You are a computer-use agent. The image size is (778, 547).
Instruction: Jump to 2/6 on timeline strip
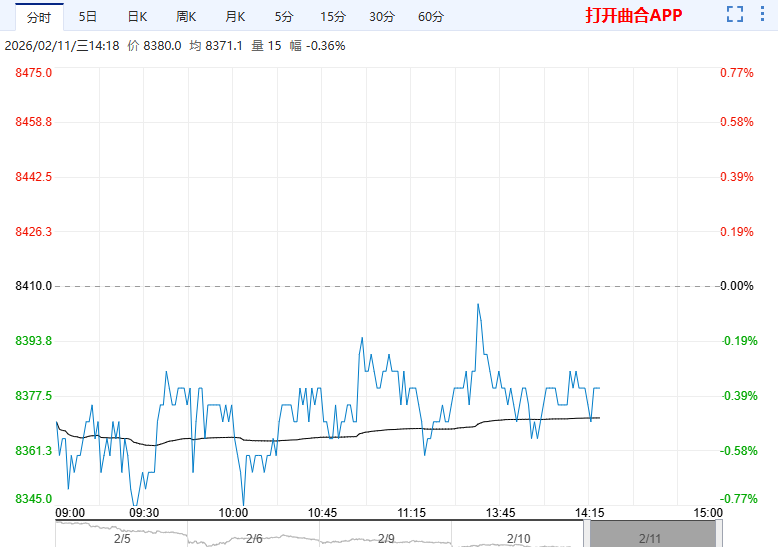point(254,538)
